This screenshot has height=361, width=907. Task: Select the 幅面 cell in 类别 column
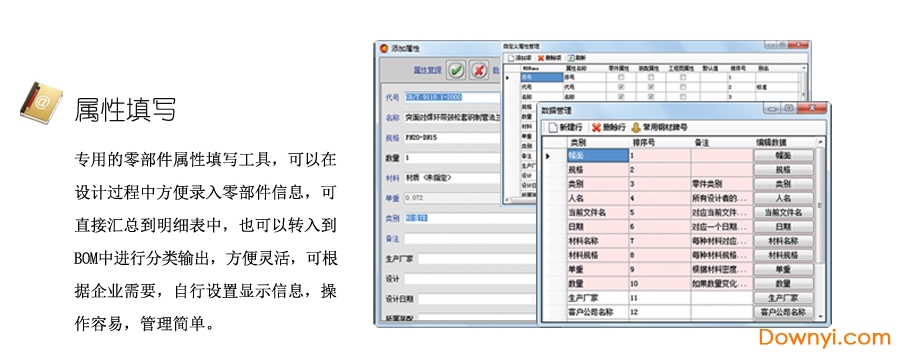point(598,156)
